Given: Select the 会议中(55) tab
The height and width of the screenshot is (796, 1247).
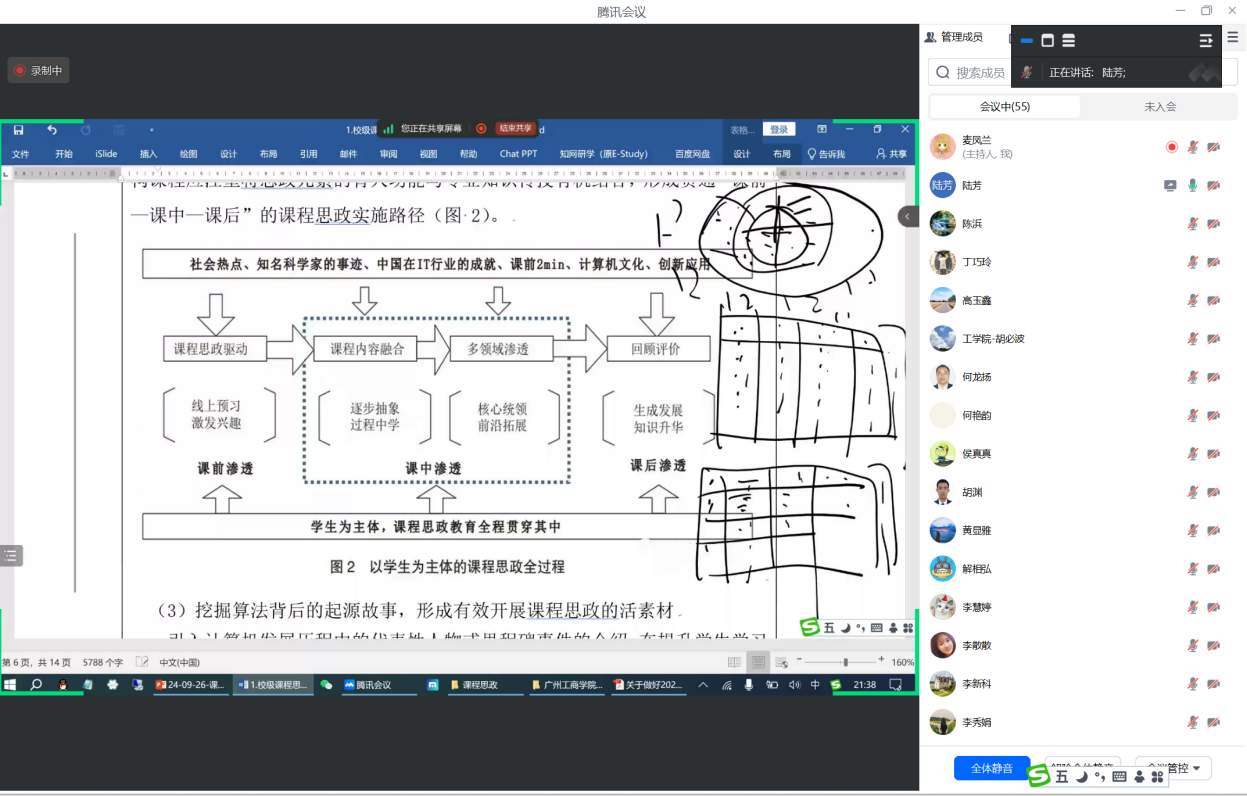Looking at the screenshot, I should (1005, 106).
